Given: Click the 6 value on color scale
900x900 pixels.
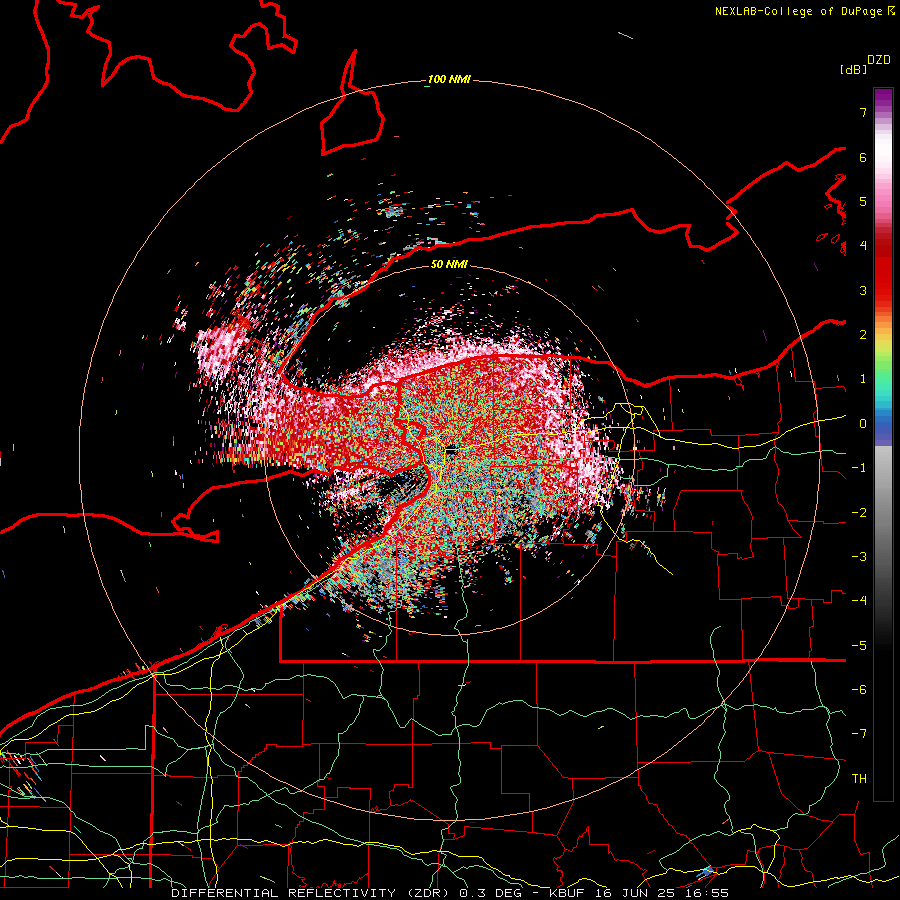Looking at the screenshot, I should (863, 157).
